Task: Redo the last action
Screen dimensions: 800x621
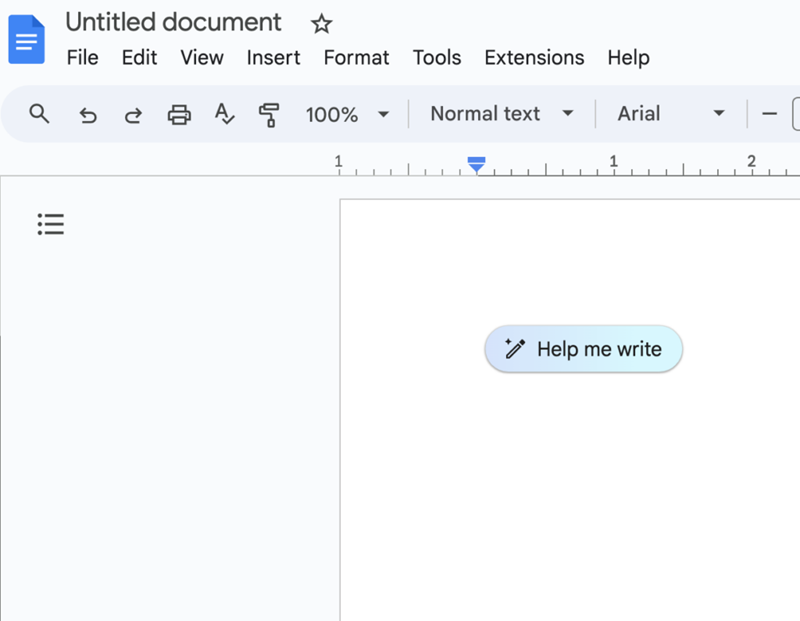Action: [132, 114]
